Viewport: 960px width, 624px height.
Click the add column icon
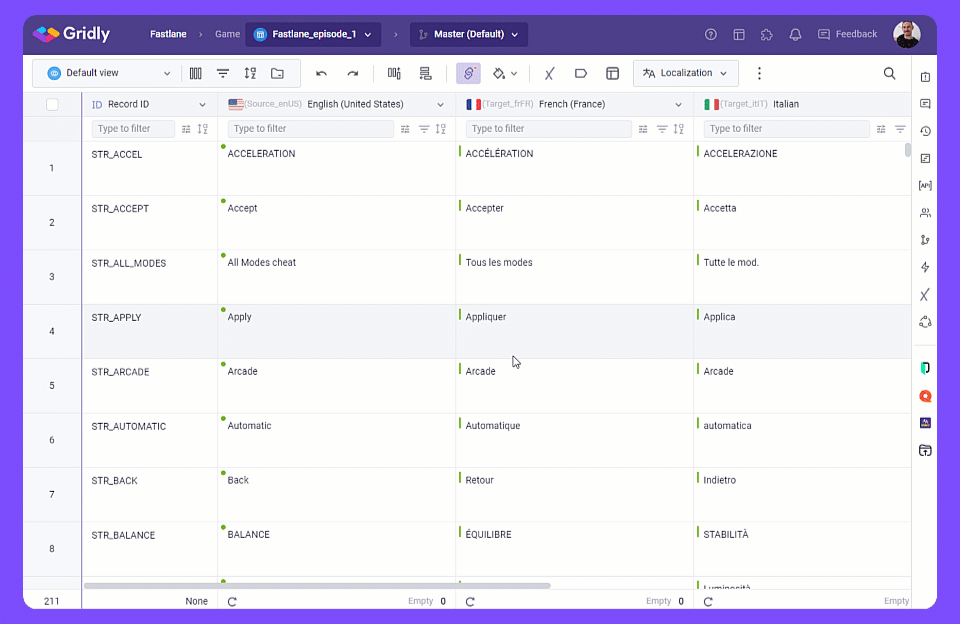394,73
